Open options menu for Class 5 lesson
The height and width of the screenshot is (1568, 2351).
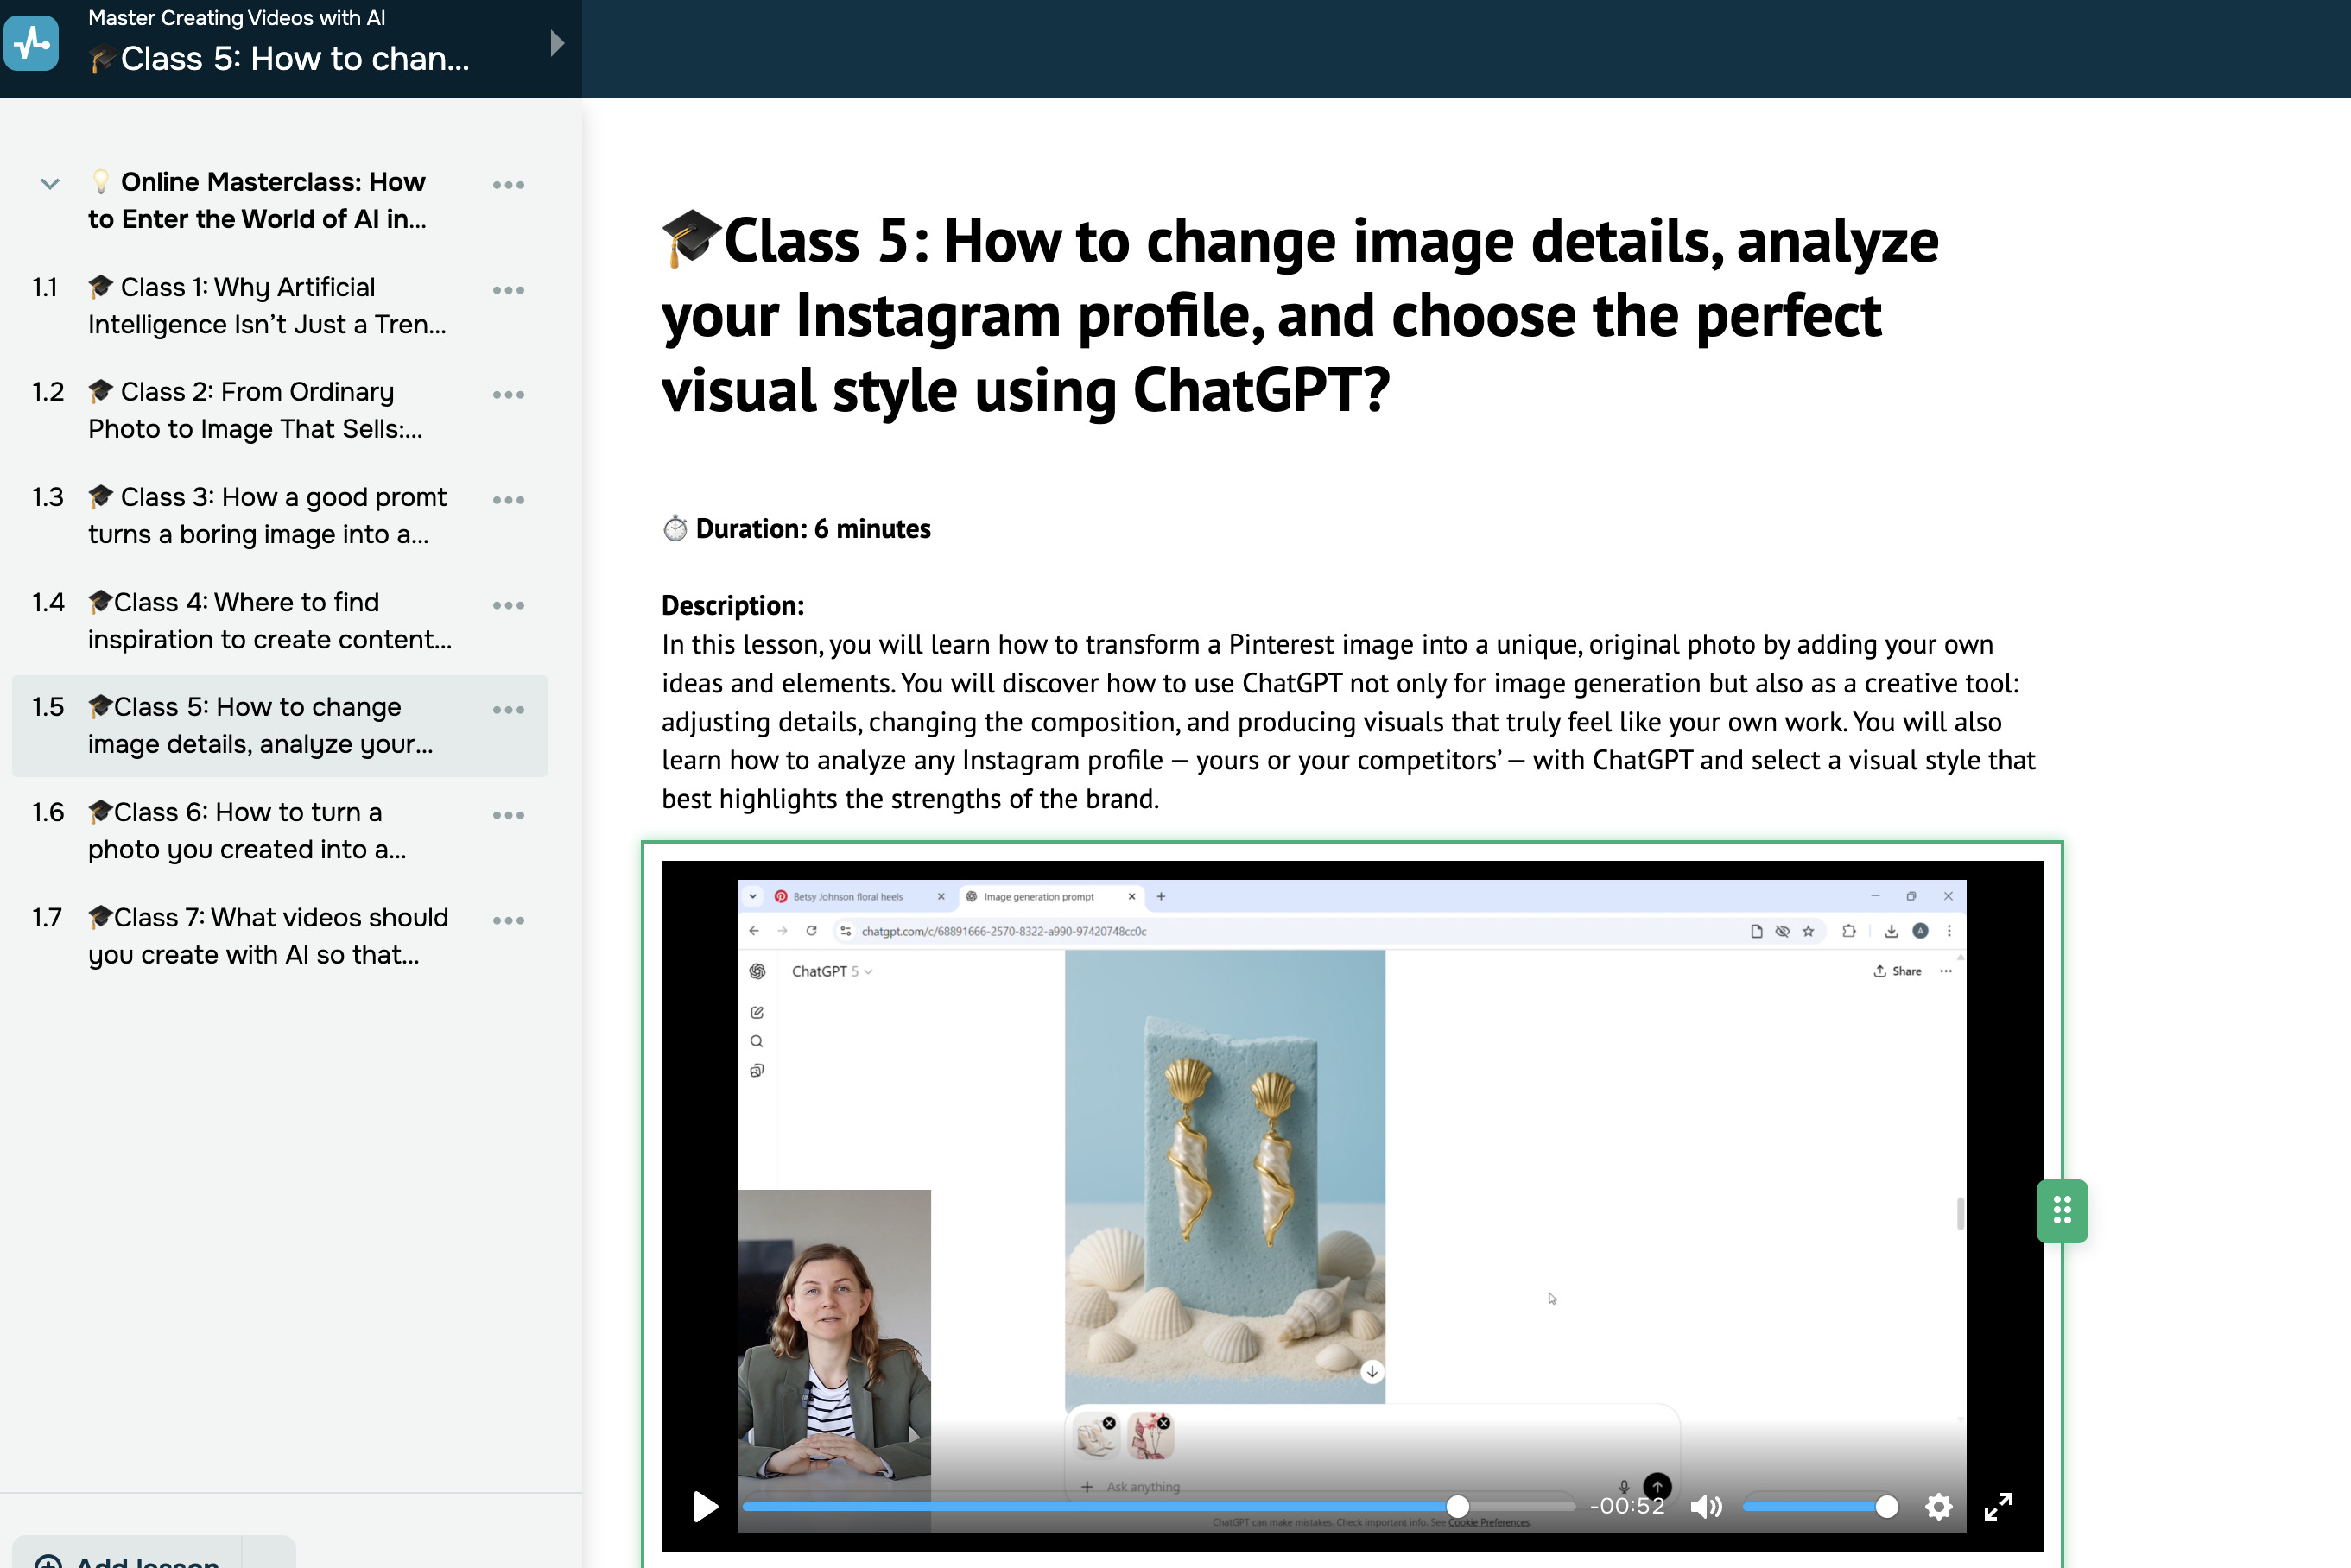coord(508,710)
